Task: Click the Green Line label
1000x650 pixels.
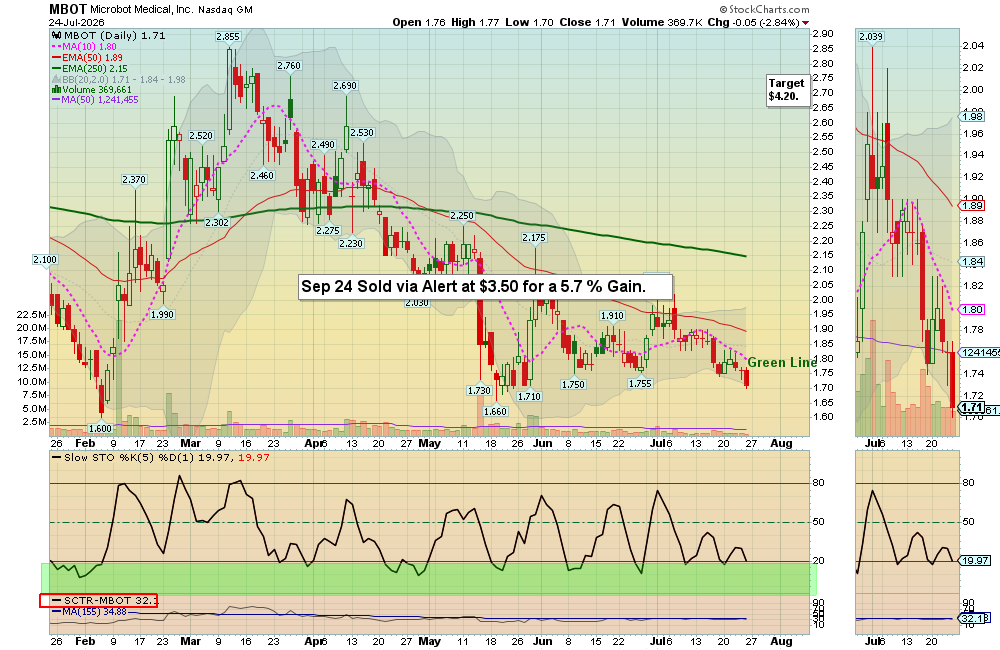Action: coord(782,362)
